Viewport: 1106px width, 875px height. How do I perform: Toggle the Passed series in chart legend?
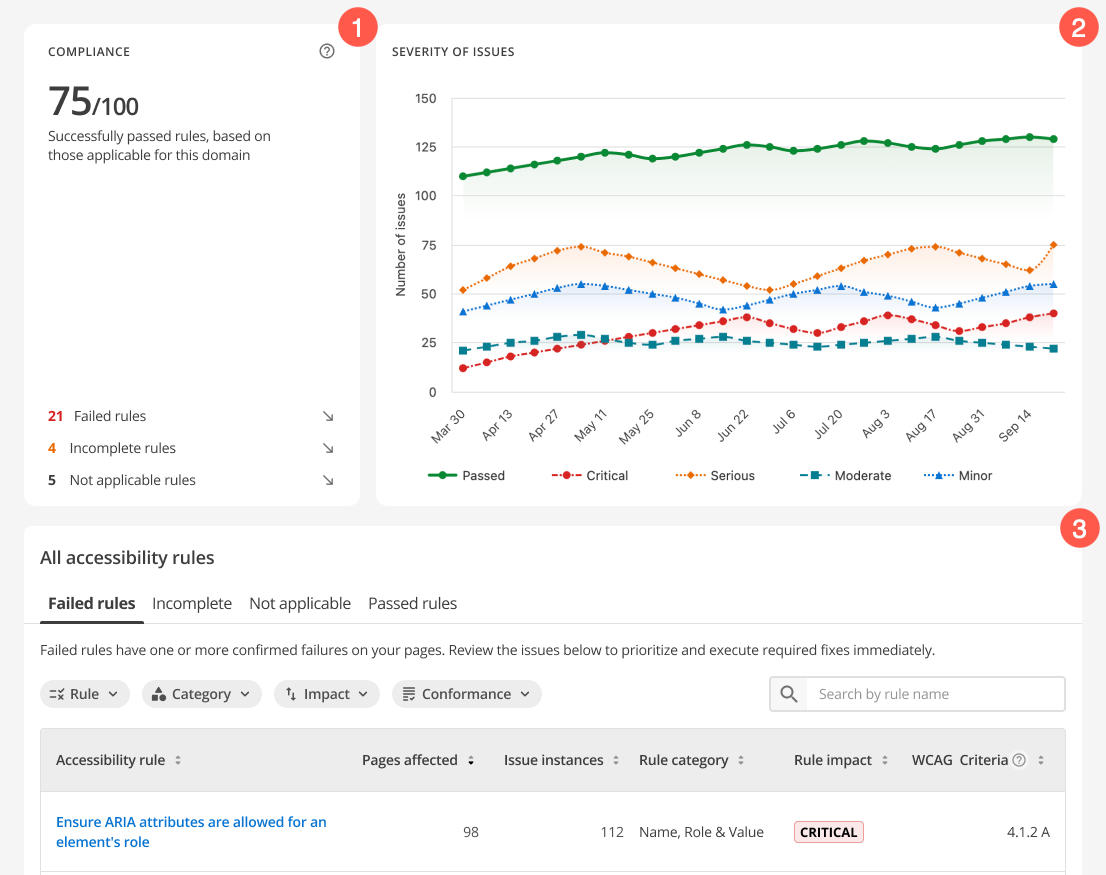[466, 476]
